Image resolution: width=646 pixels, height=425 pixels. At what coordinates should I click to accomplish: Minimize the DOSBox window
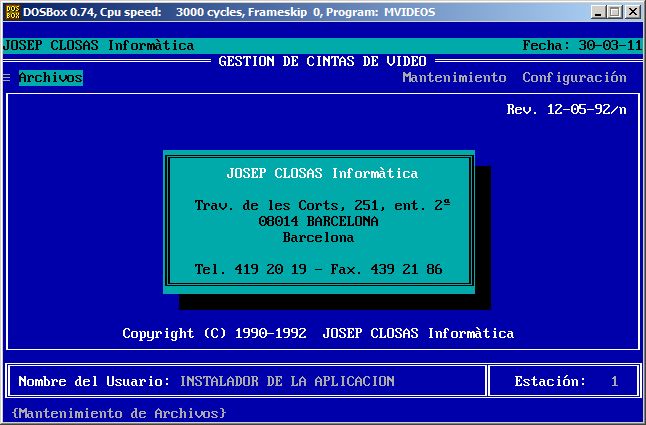pyautogui.click(x=598, y=12)
